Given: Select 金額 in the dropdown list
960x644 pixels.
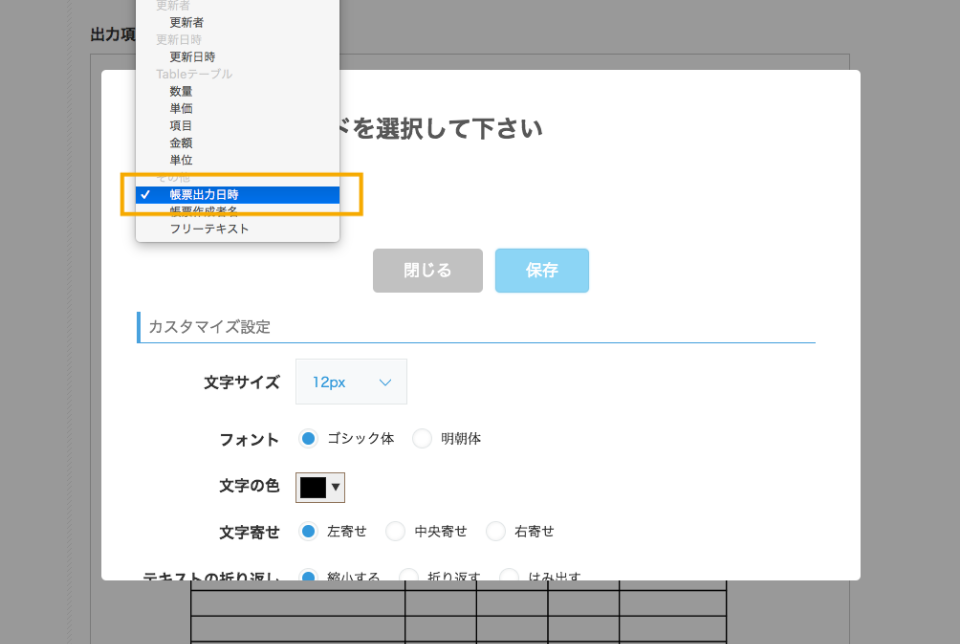Looking at the screenshot, I should click(x=181, y=143).
